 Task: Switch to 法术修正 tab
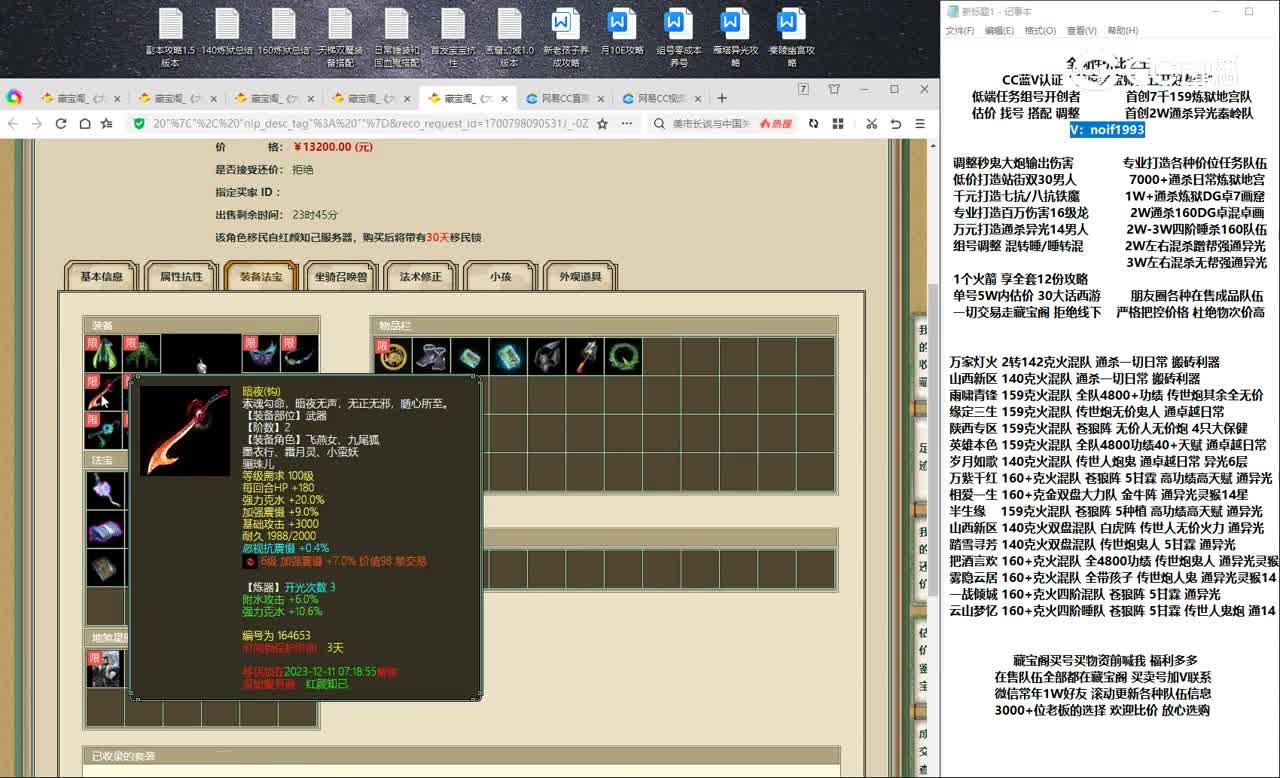[x=421, y=277]
